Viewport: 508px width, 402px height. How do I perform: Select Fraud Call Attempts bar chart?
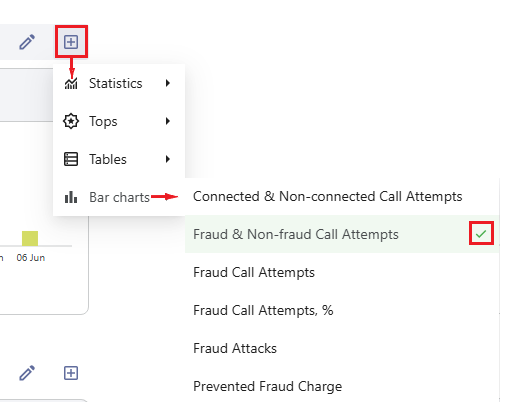(x=342, y=272)
